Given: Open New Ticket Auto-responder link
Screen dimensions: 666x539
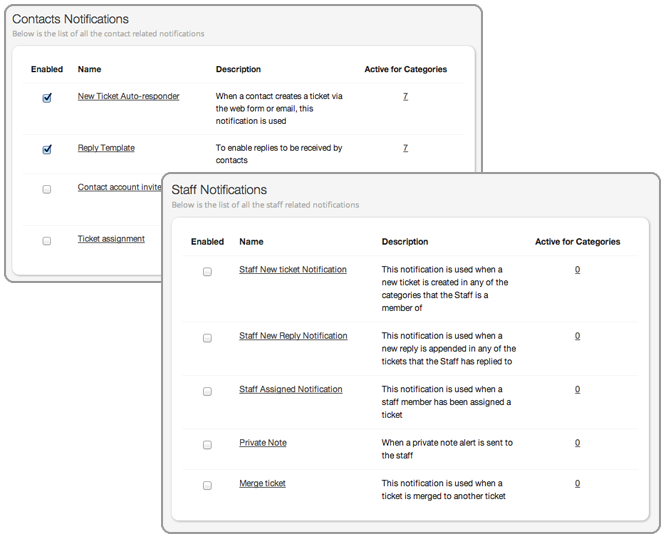Looking at the screenshot, I should click(x=129, y=96).
